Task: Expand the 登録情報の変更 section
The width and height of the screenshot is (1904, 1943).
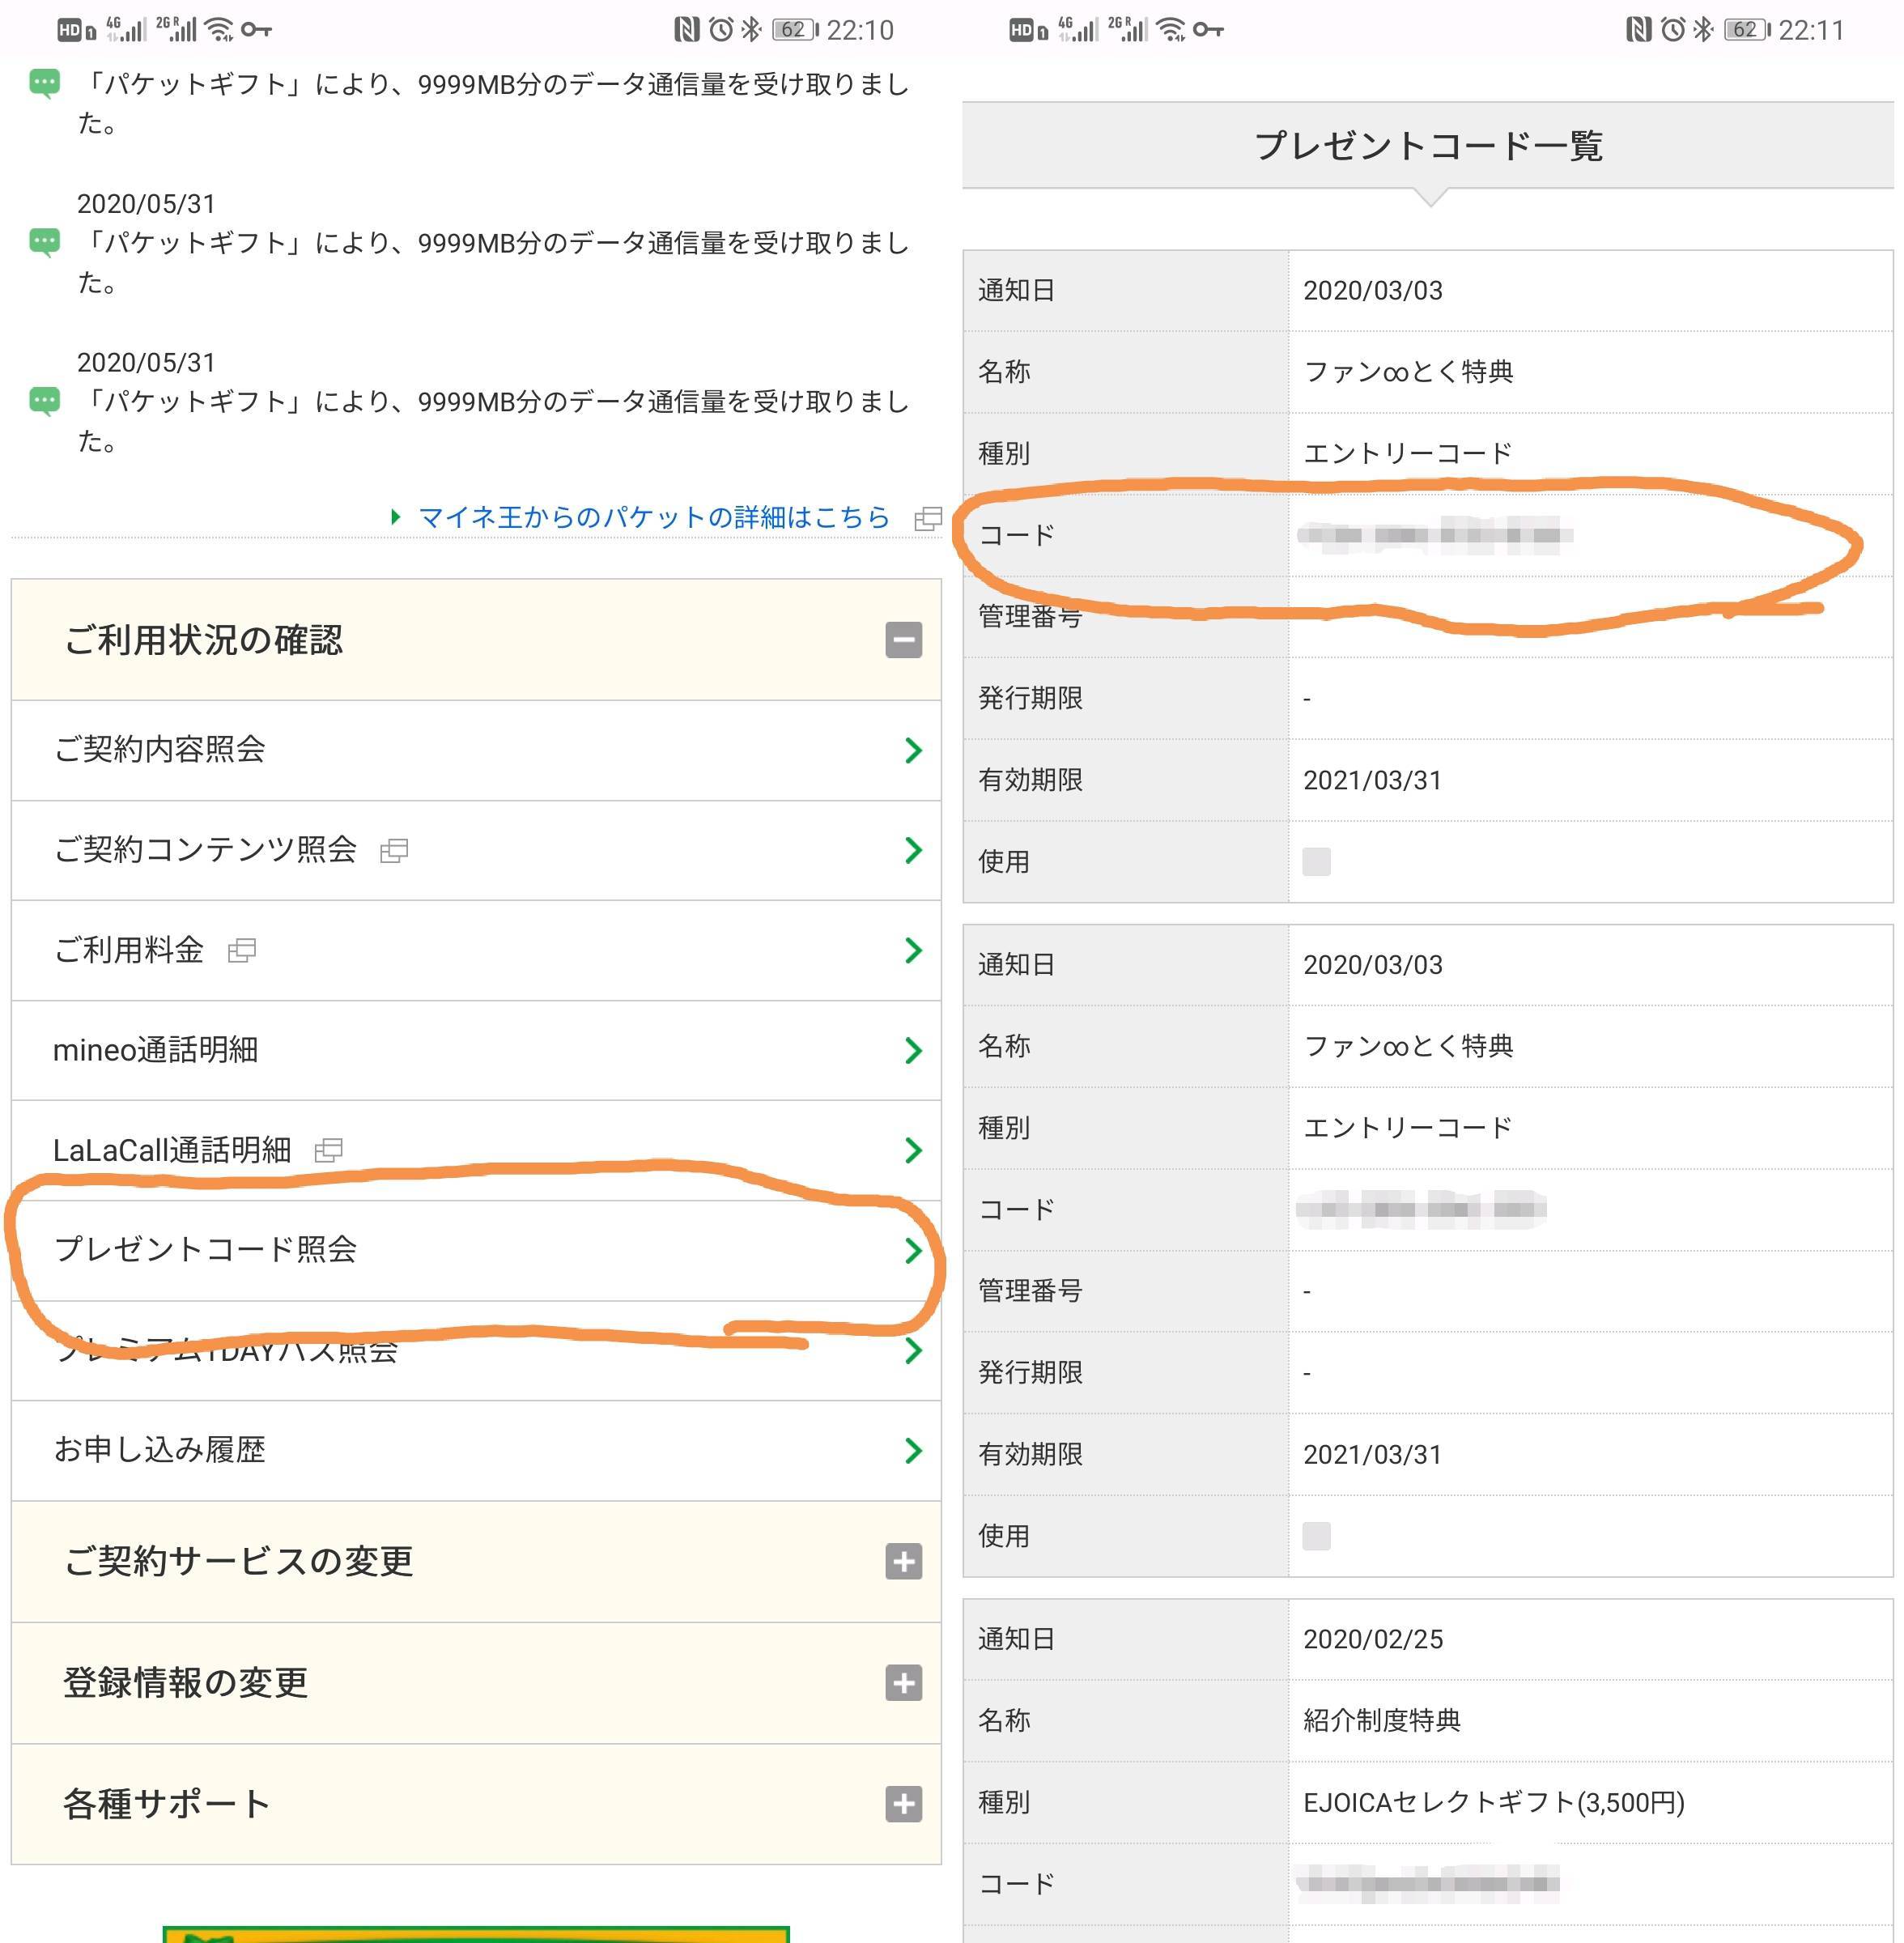Action: (903, 1683)
